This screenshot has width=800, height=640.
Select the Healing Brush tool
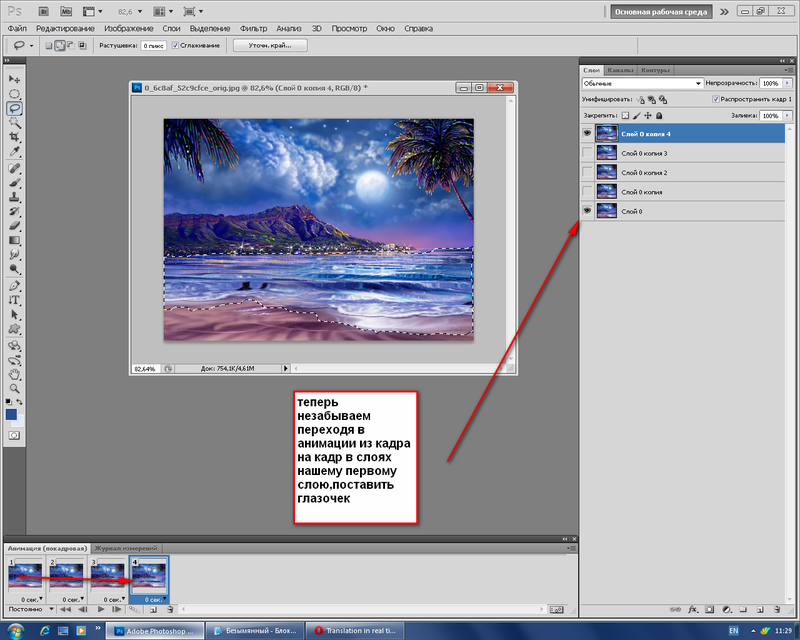point(14,168)
